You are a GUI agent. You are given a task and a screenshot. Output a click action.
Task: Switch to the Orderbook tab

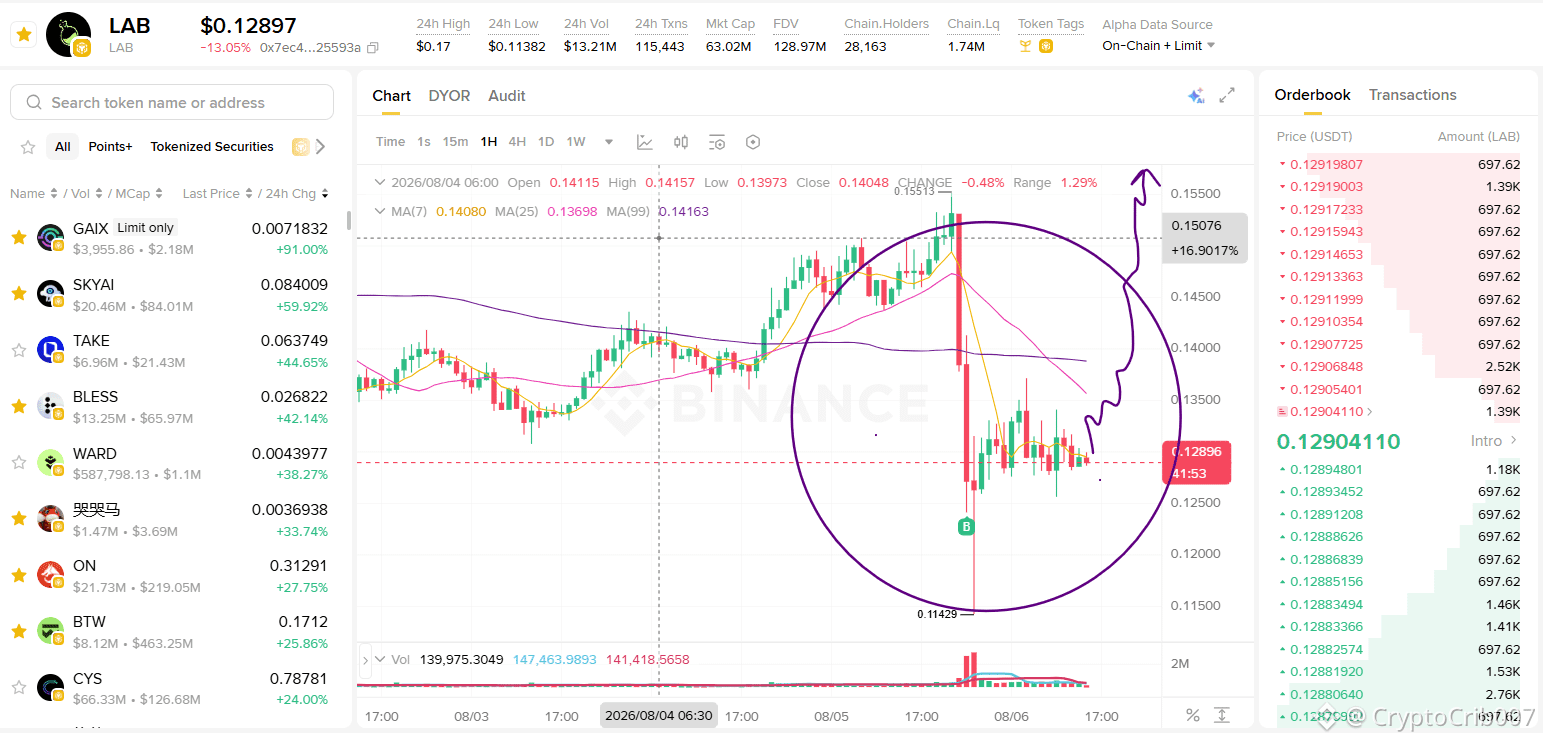(1312, 95)
